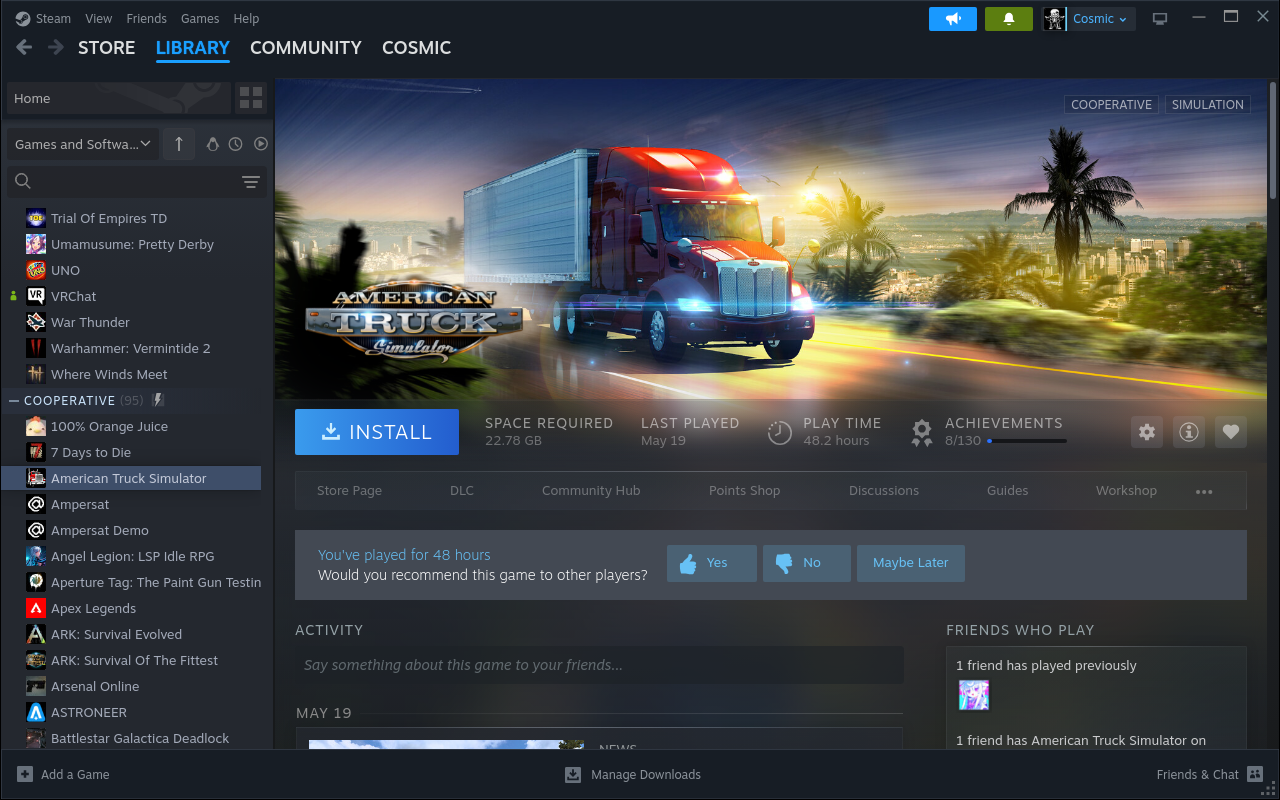This screenshot has height=800, width=1280.
Task: Open Friends & Chat
Action: point(1210,774)
